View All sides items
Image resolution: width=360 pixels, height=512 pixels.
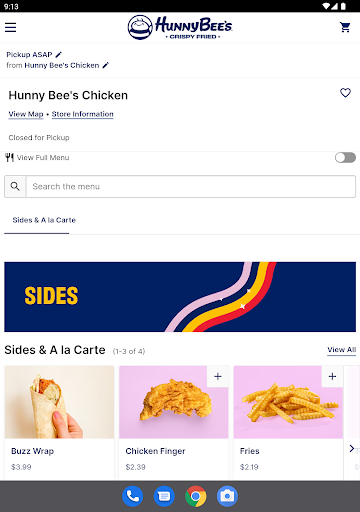pos(342,350)
